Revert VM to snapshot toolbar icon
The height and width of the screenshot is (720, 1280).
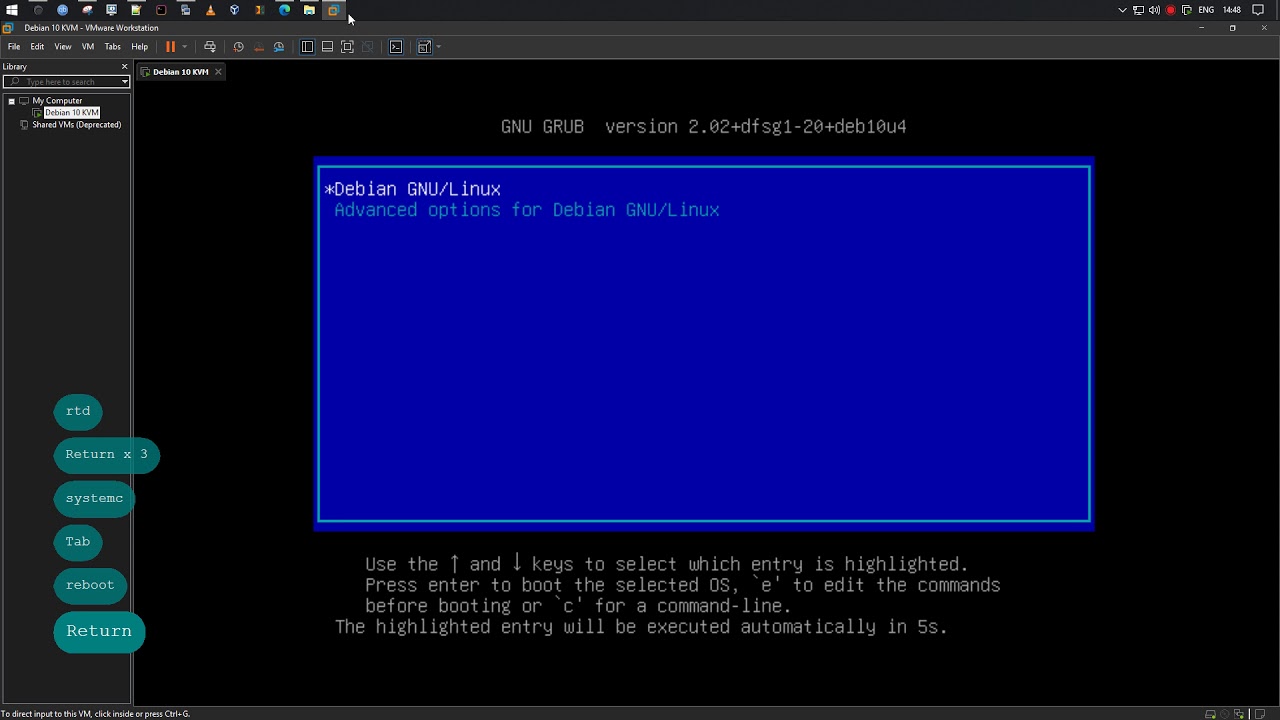click(259, 47)
